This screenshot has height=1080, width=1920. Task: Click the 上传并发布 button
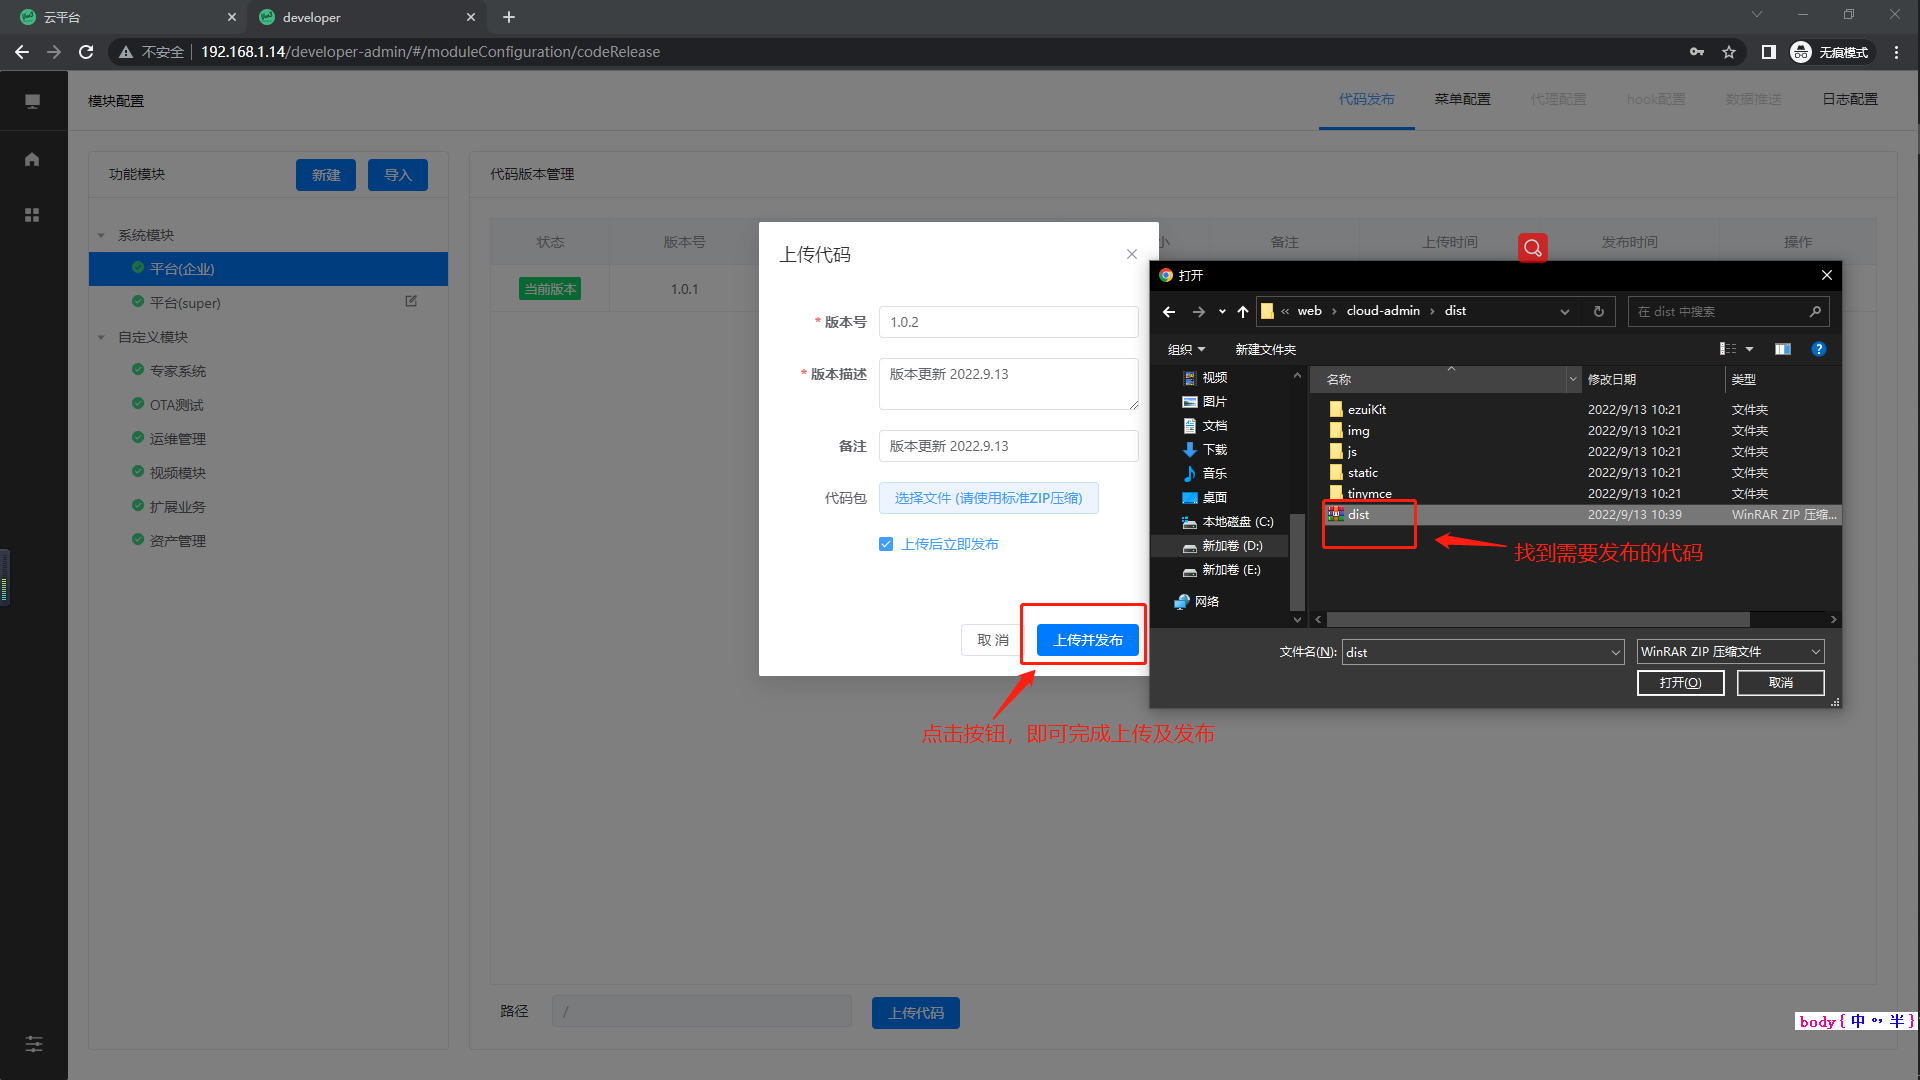[x=1087, y=640]
